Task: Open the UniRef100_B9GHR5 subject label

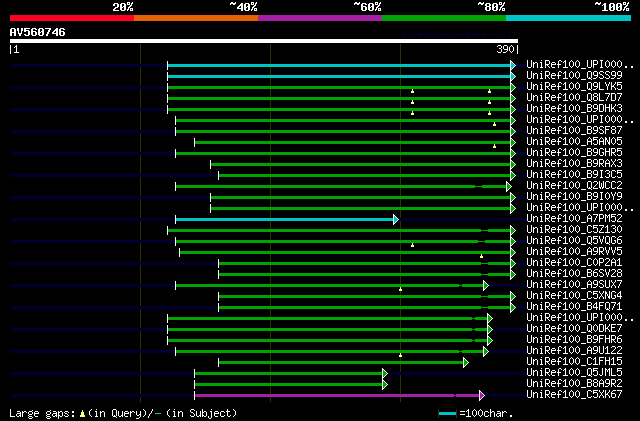Action: pyautogui.click(x=574, y=152)
